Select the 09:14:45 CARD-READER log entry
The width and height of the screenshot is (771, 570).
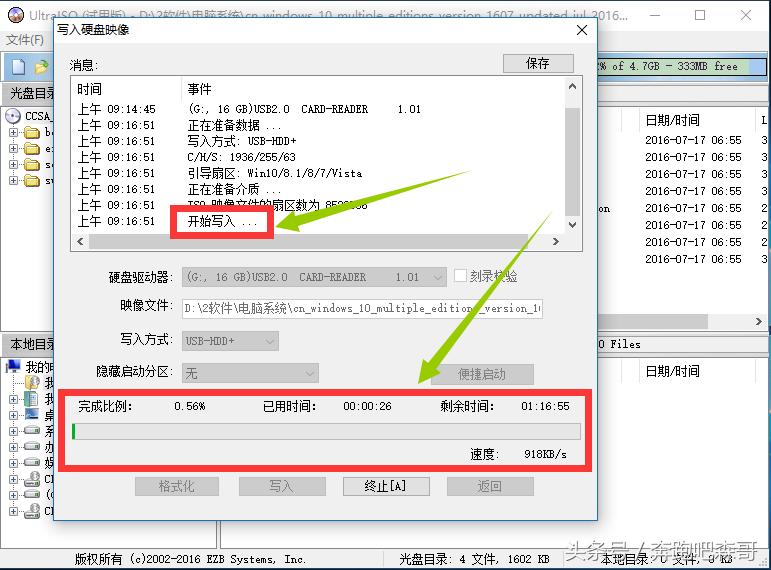tap(304, 109)
